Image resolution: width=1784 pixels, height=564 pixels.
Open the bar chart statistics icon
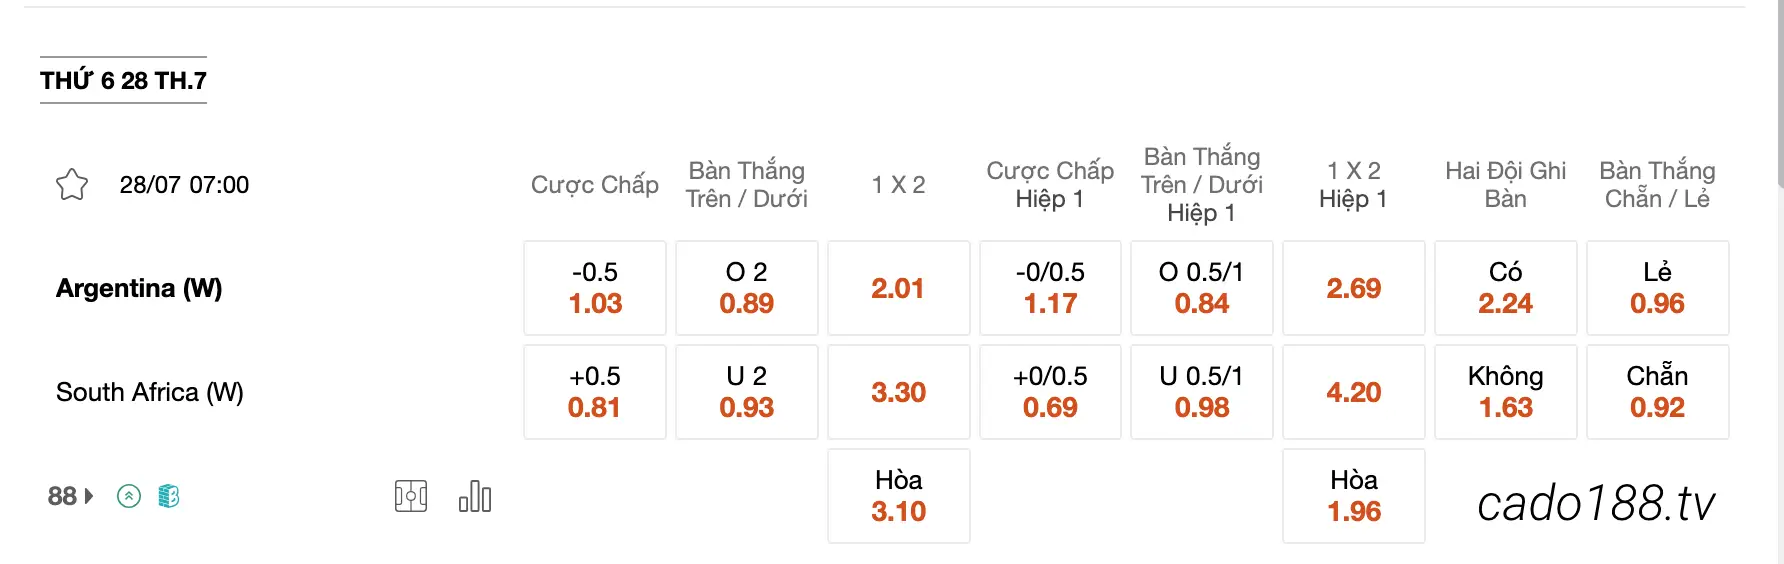point(475,496)
